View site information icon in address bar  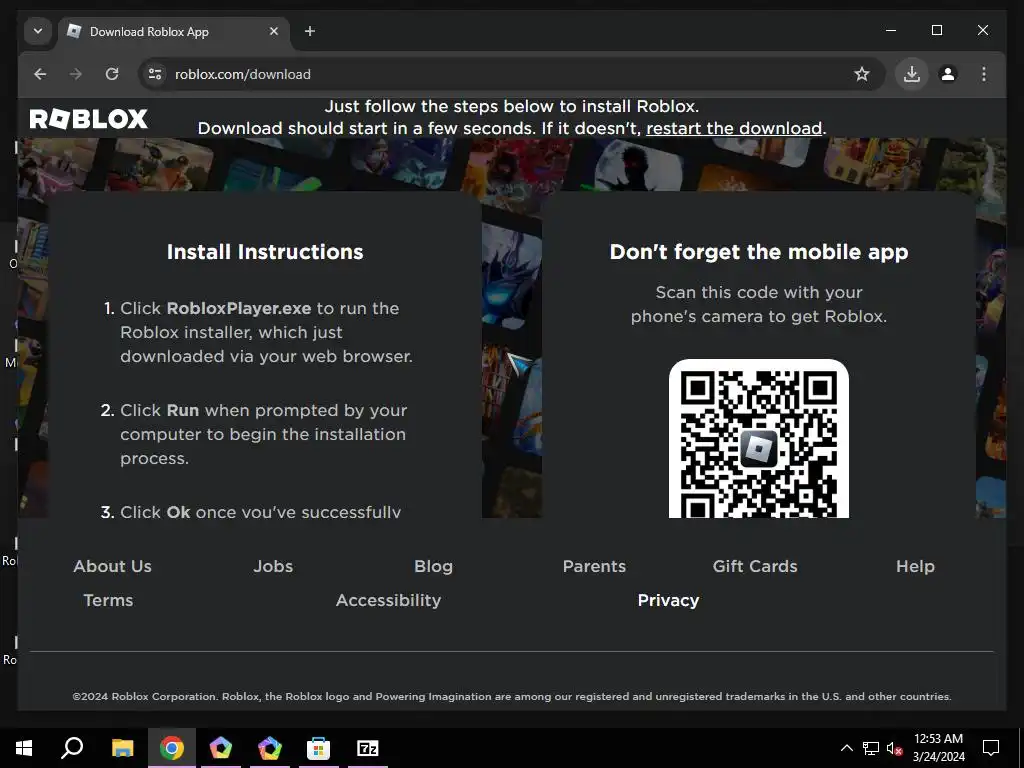155,74
